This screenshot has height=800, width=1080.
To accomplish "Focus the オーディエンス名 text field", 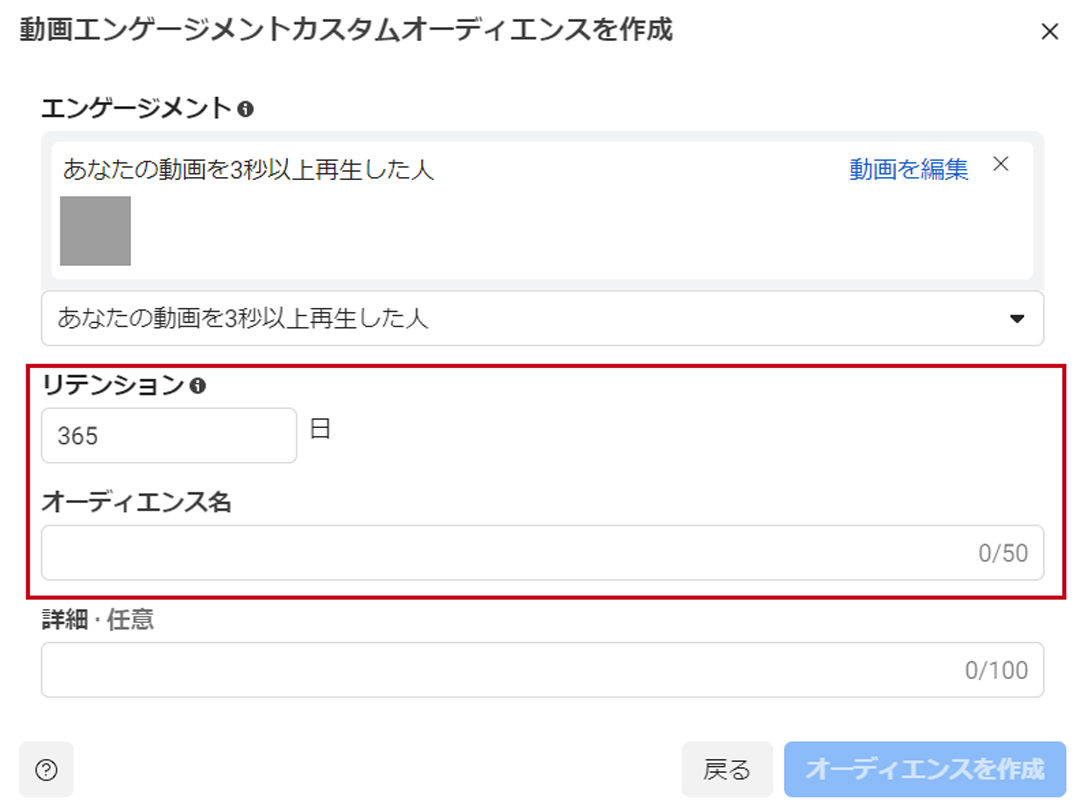I will (x=500, y=553).
